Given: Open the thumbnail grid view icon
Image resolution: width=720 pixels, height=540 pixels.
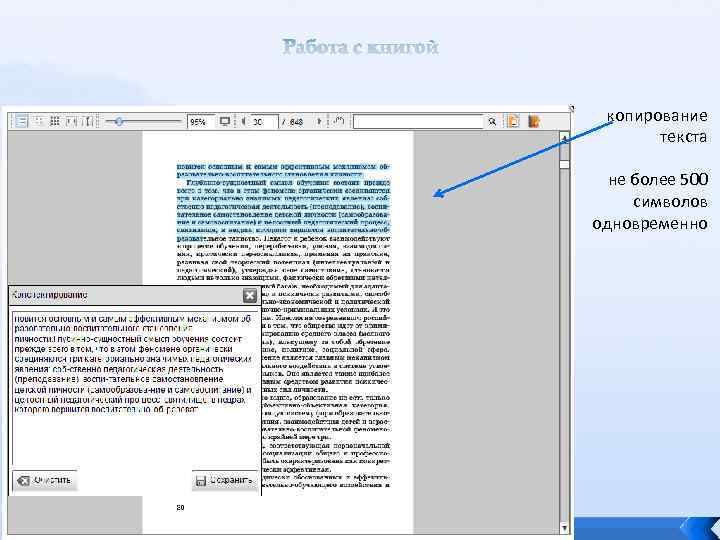Looking at the screenshot, I should (x=55, y=121).
